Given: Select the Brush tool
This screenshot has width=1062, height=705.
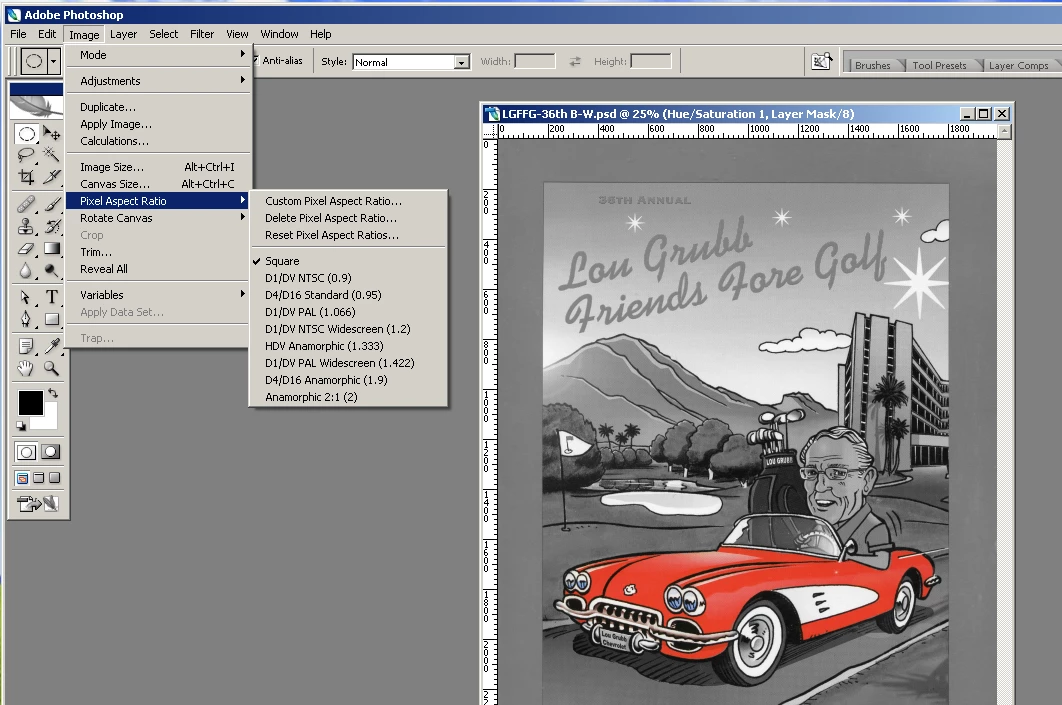Looking at the screenshot, I should [x=51, y=204].
